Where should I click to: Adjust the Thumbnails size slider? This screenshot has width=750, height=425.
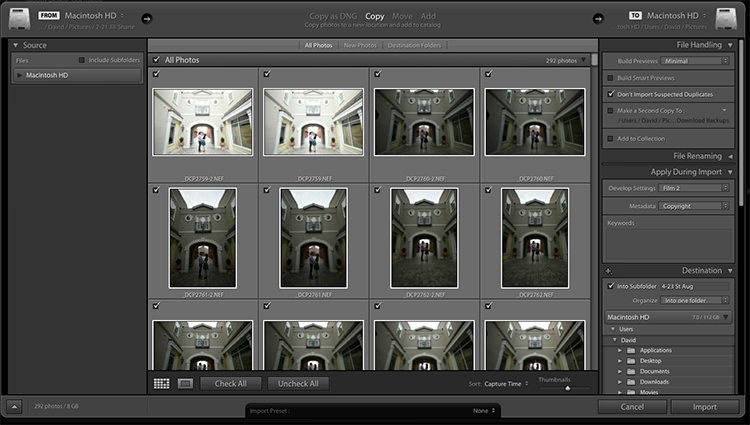567,388
